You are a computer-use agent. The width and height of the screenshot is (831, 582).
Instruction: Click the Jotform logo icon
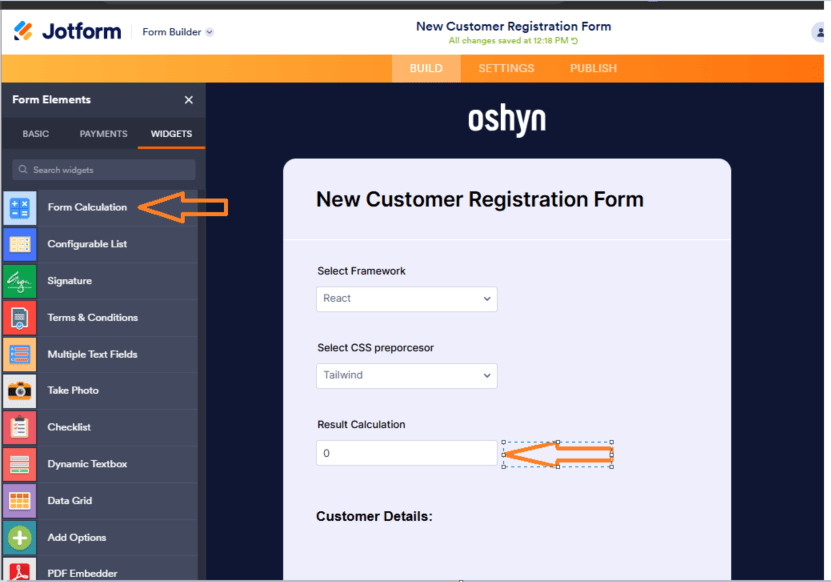pyautogui.click(x=23, y=31)
